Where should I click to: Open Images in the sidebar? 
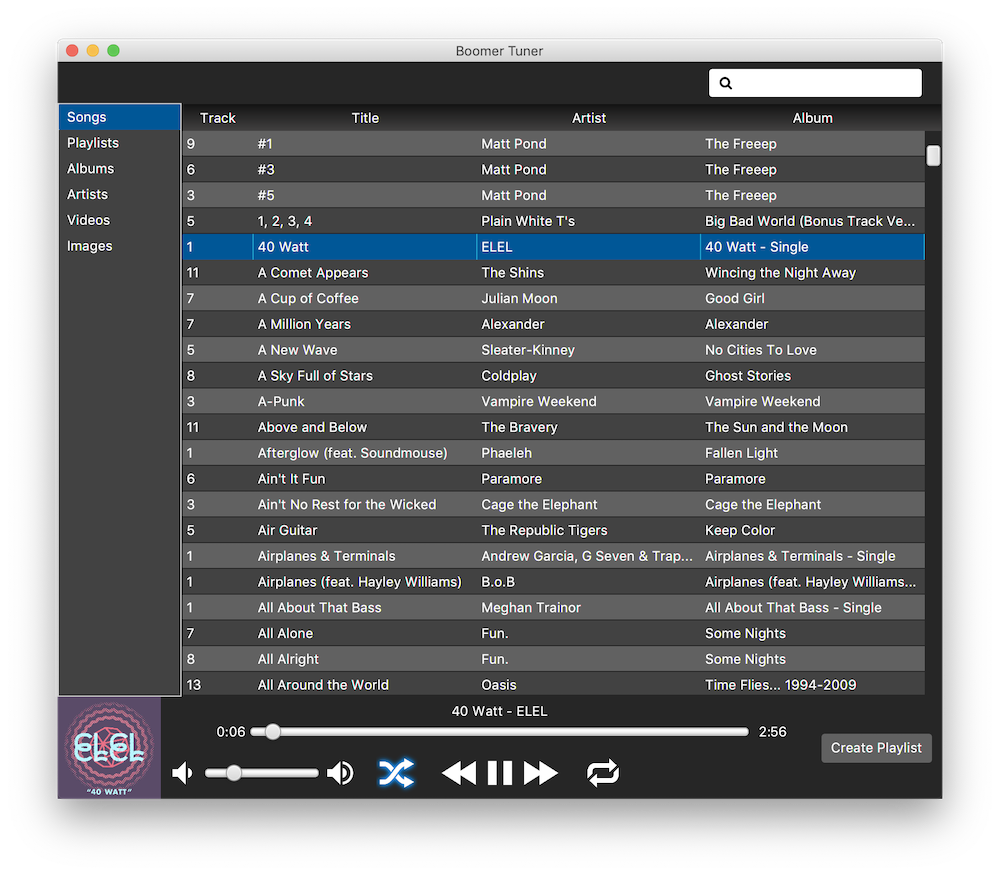[119, 246]
